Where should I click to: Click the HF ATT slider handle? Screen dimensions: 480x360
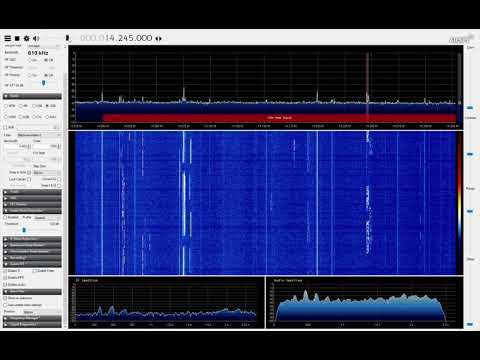coord(44,83)
